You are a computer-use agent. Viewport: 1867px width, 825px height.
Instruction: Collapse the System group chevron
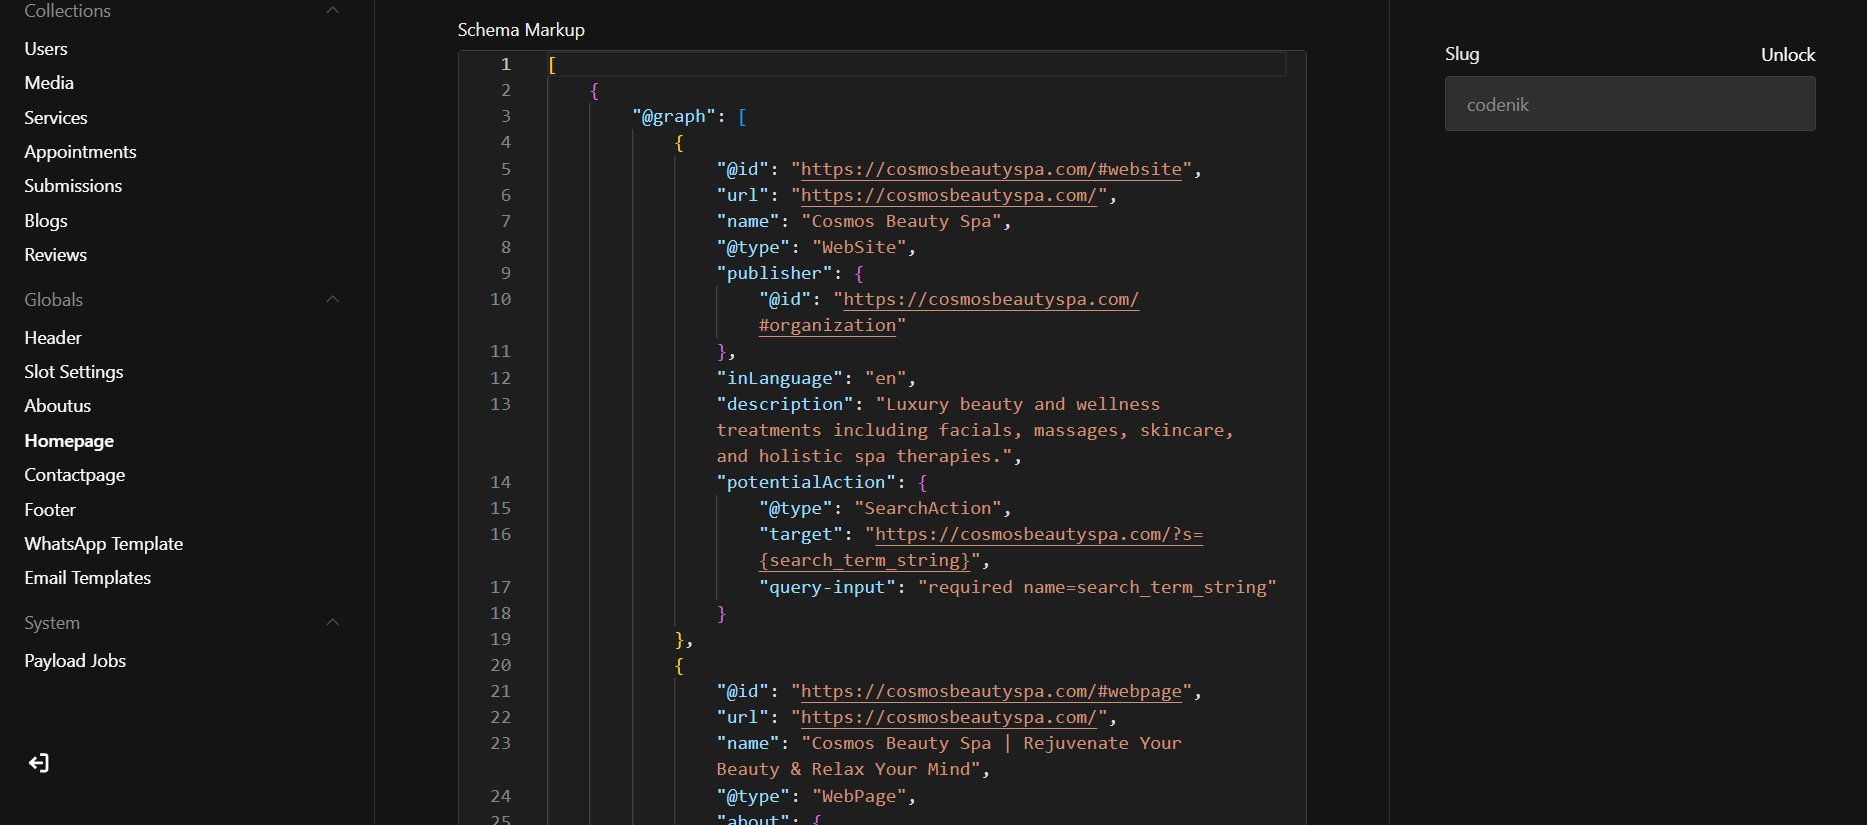333,623
